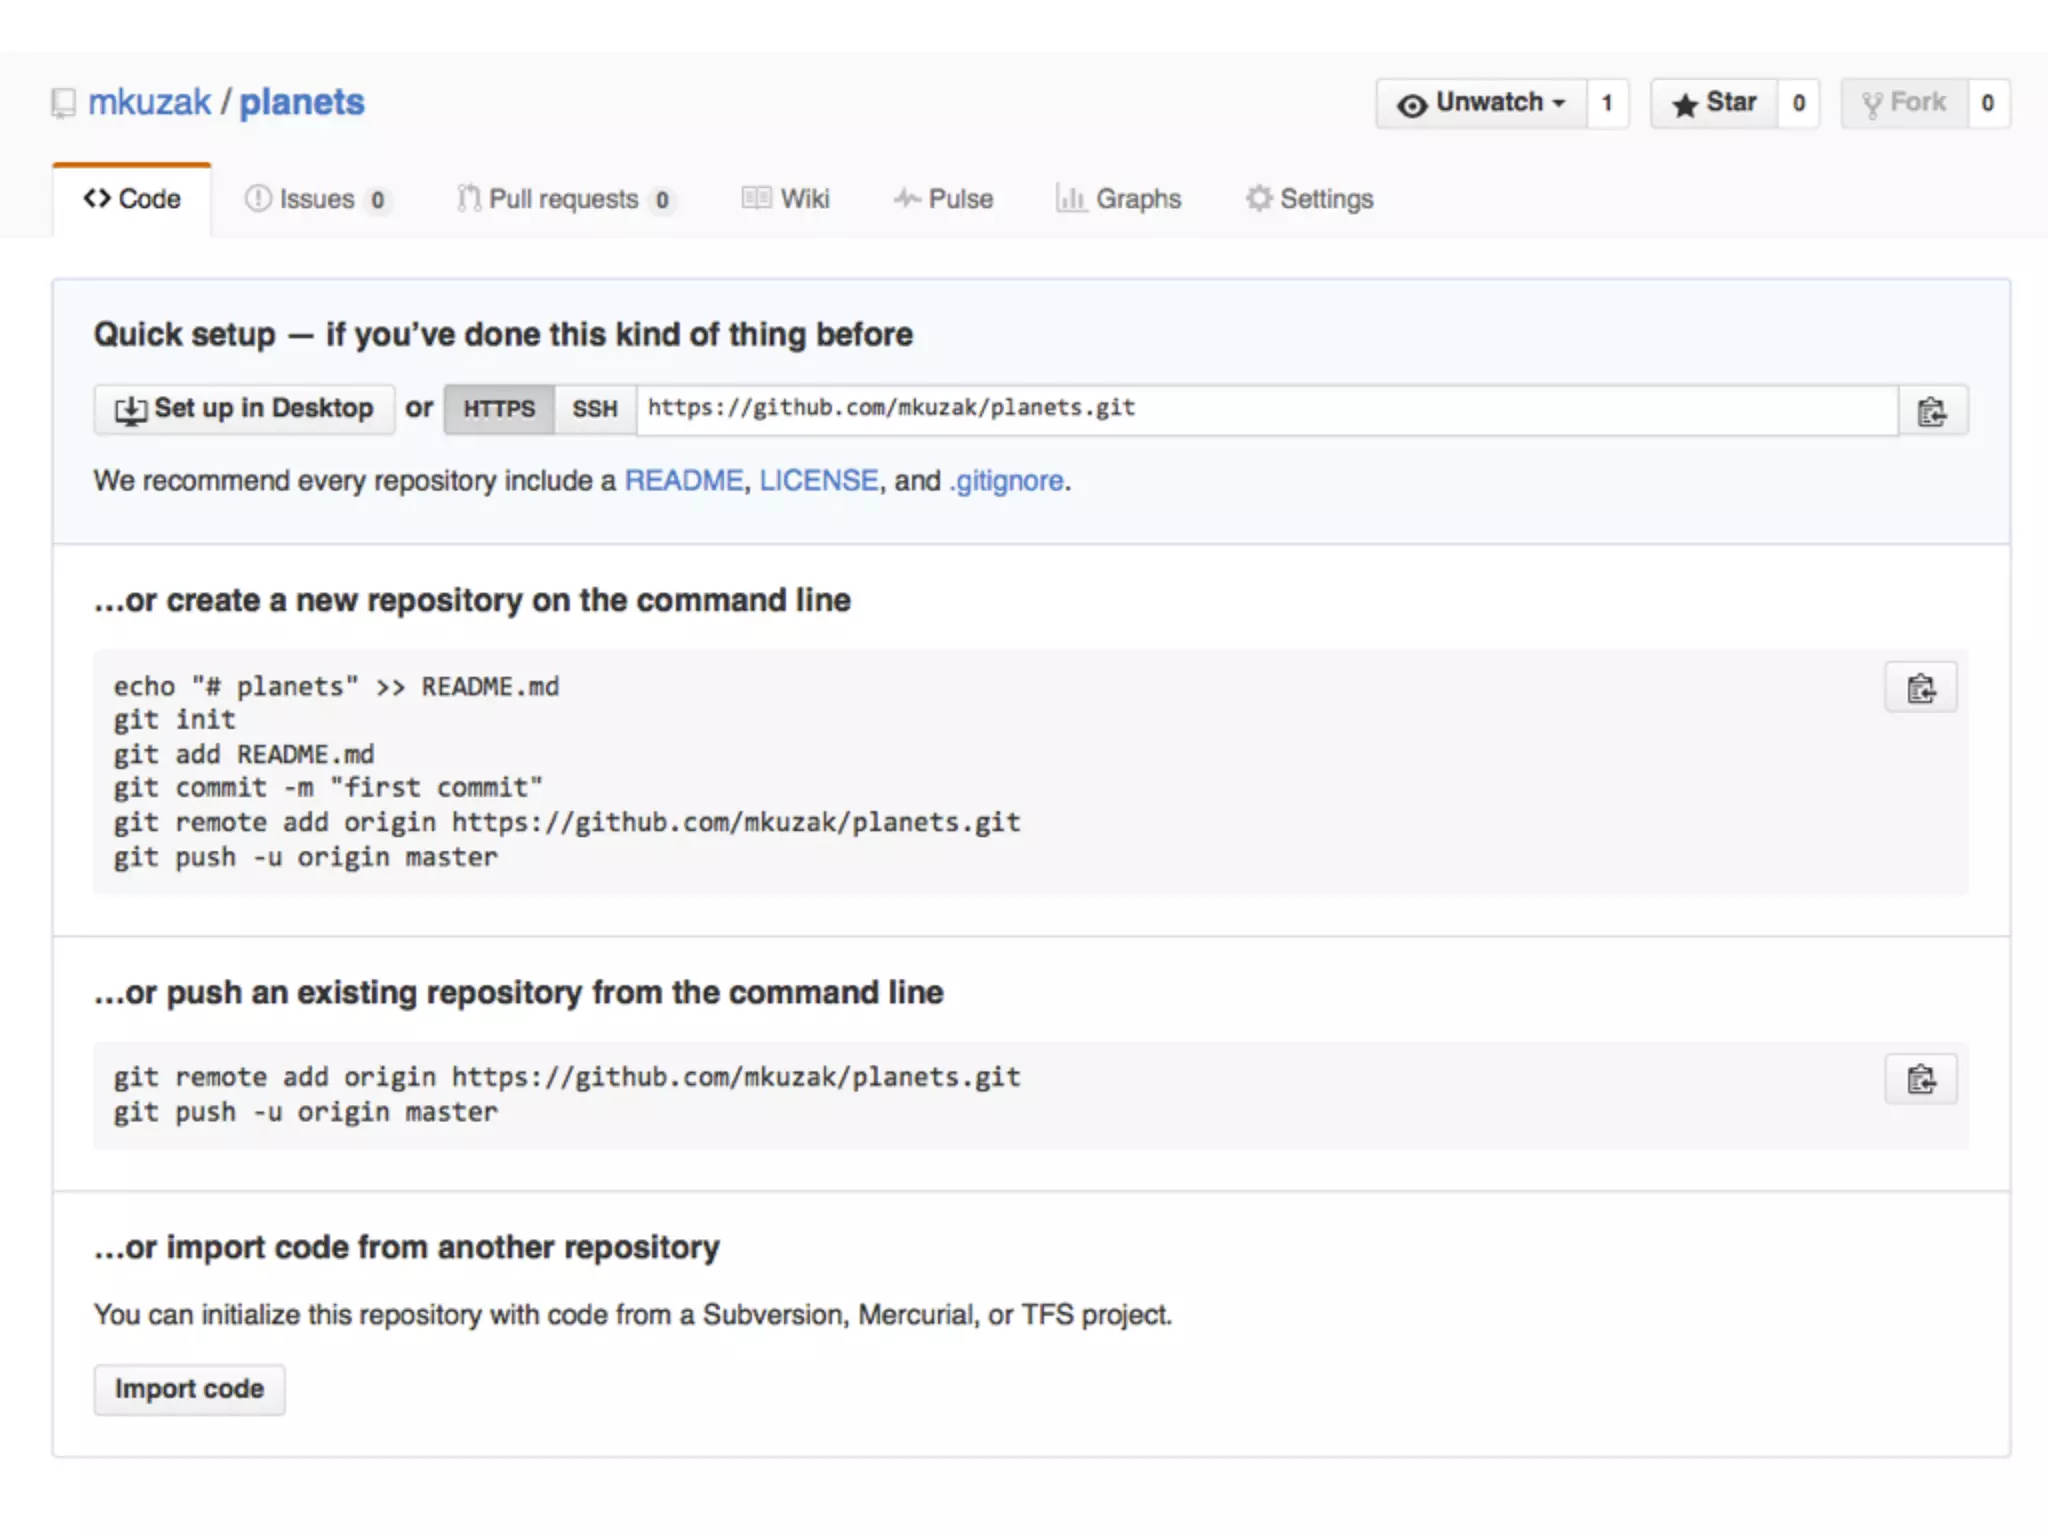This screenshot has height=1536, width=2048.
Task: Click the repository book icon beside mkuzak
Action: [64, 103]
